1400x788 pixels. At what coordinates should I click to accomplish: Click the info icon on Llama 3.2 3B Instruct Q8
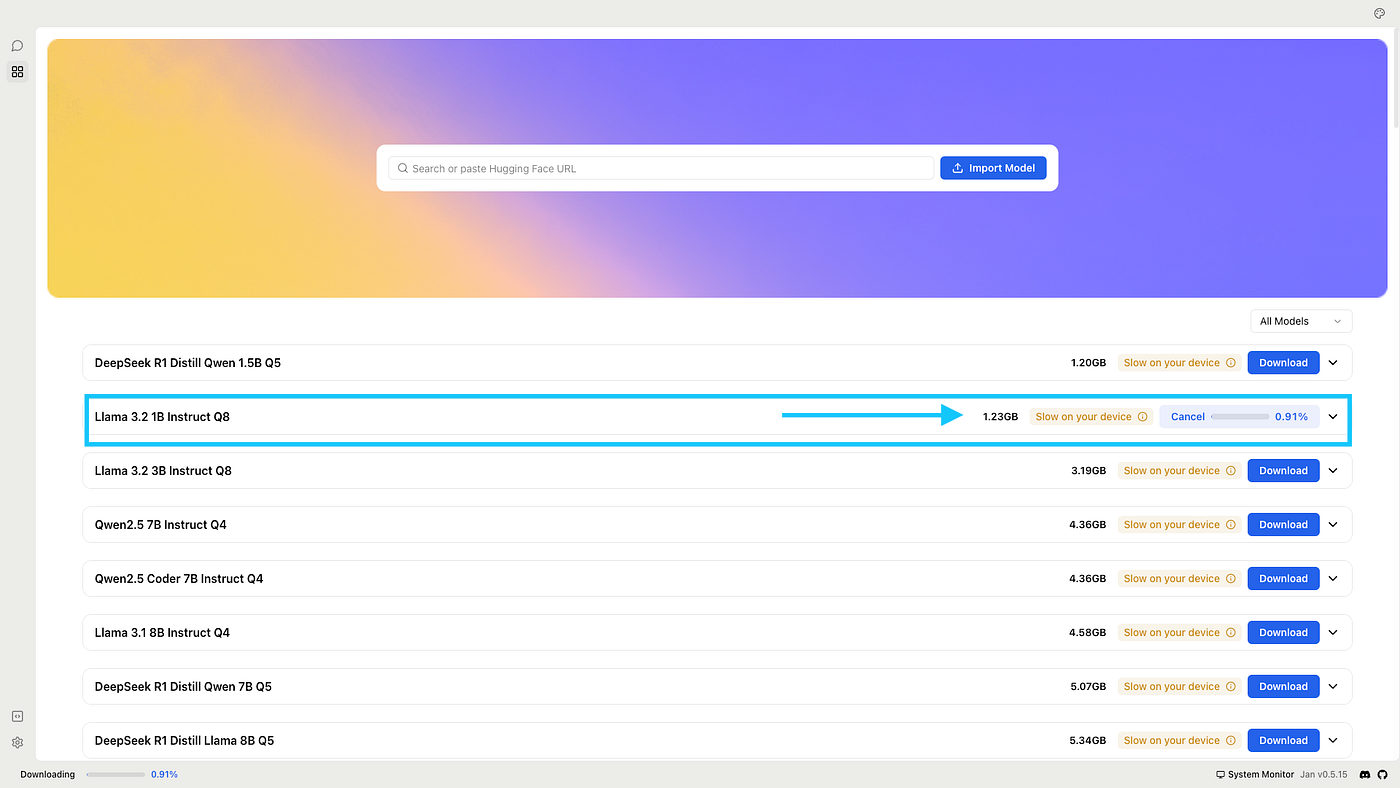(1231, 471)
